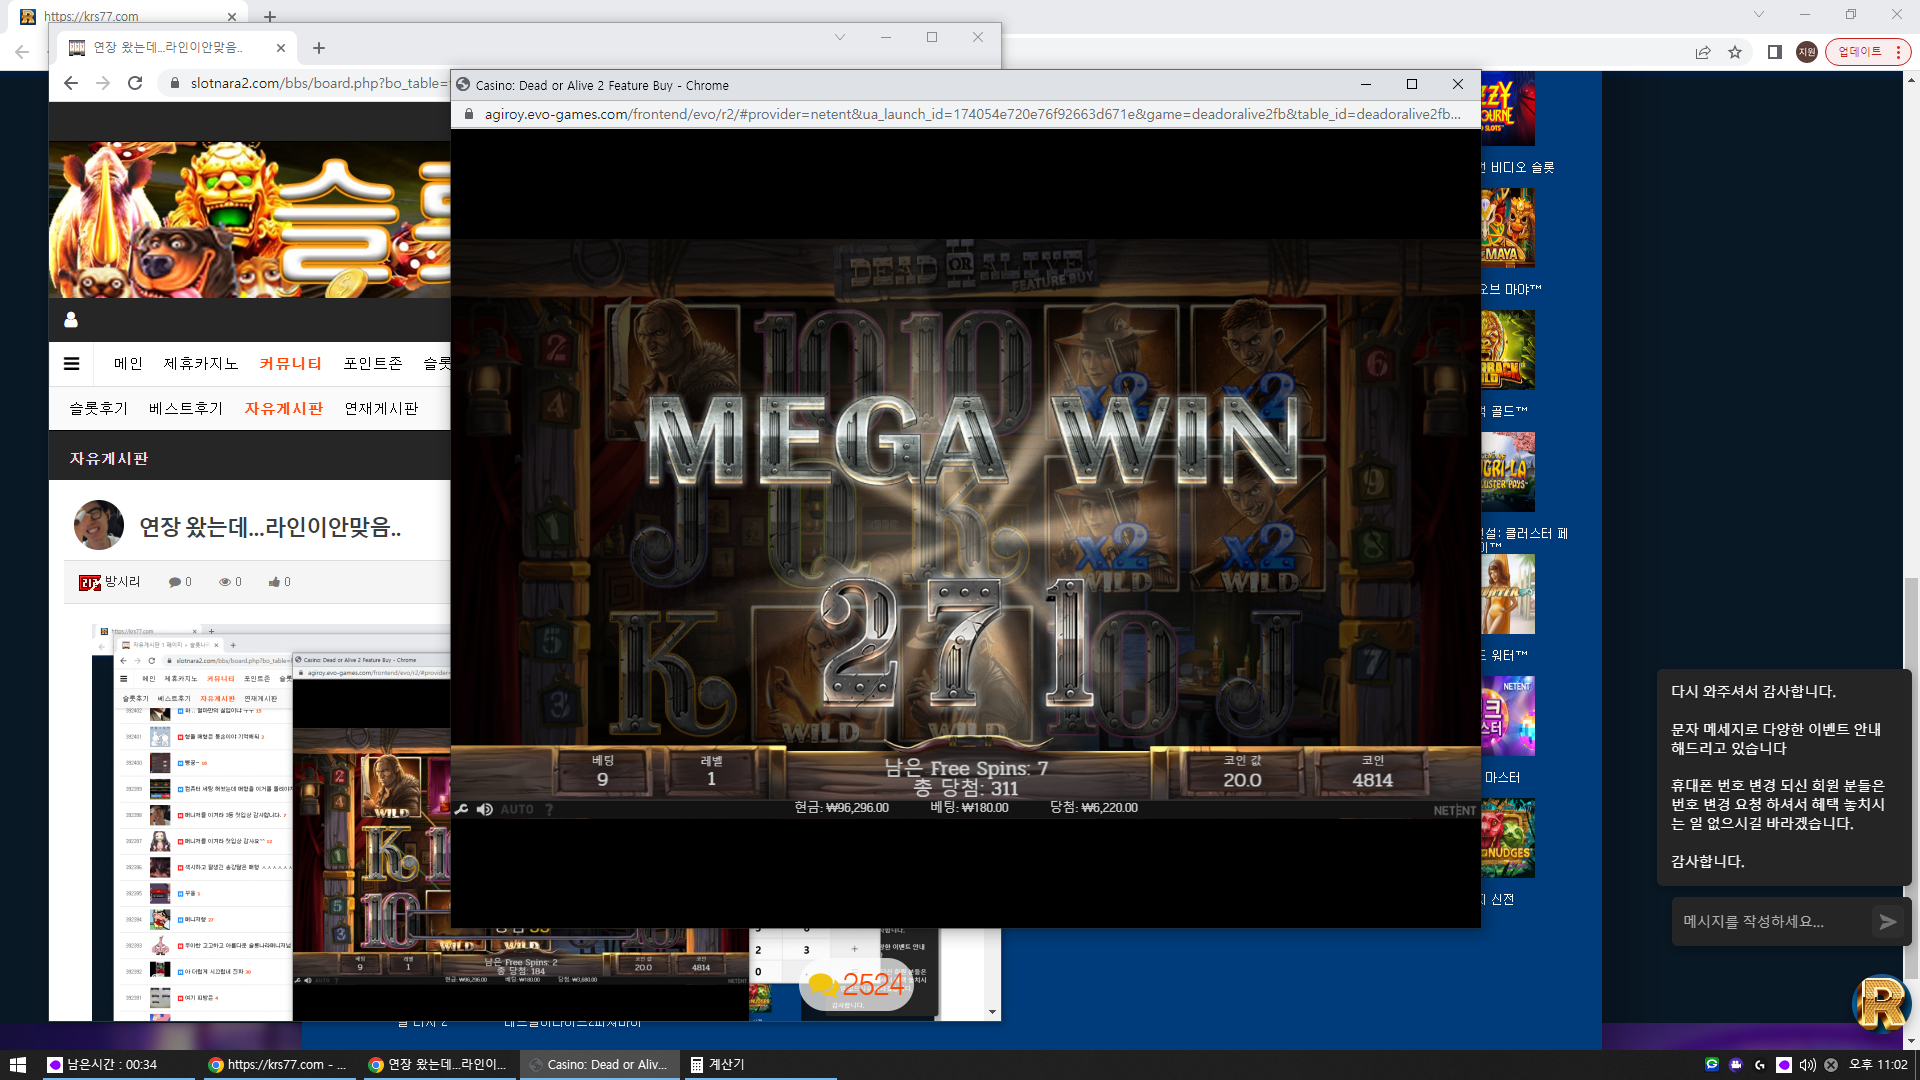Switch to the 베스트후기 tab
The width and height of the screenshot is (1920, 1080).
coord(186,409)
